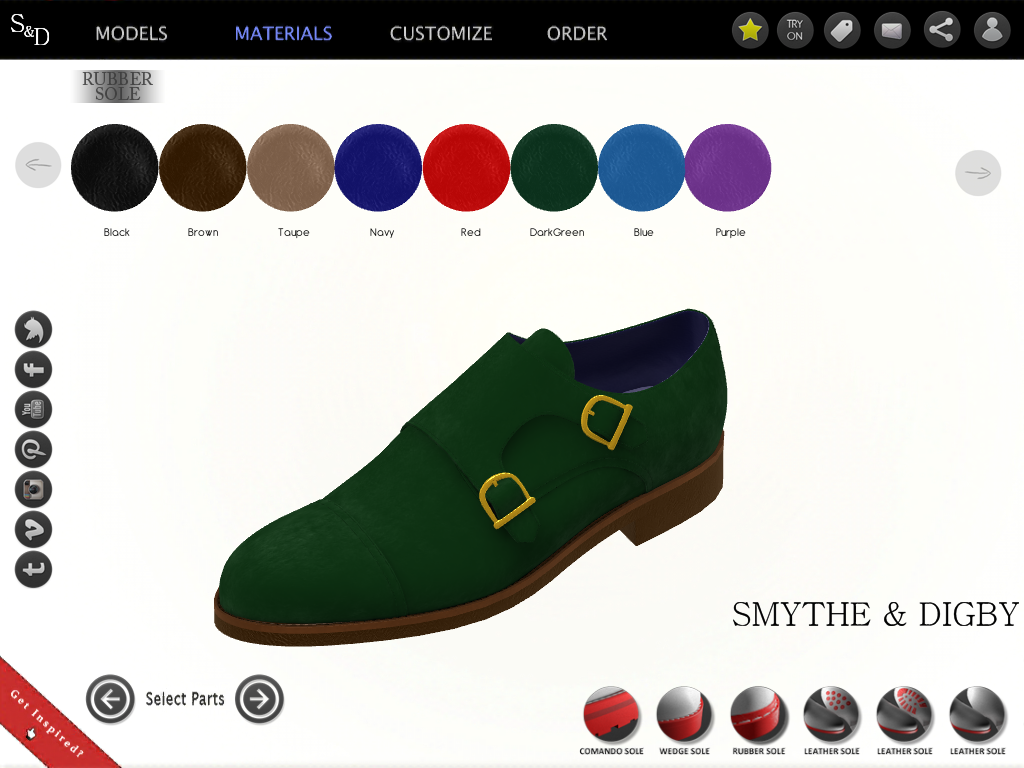This screenshot has width=1024, height=768.
Task: Click the Taupe text label
Action: [293, 232]
